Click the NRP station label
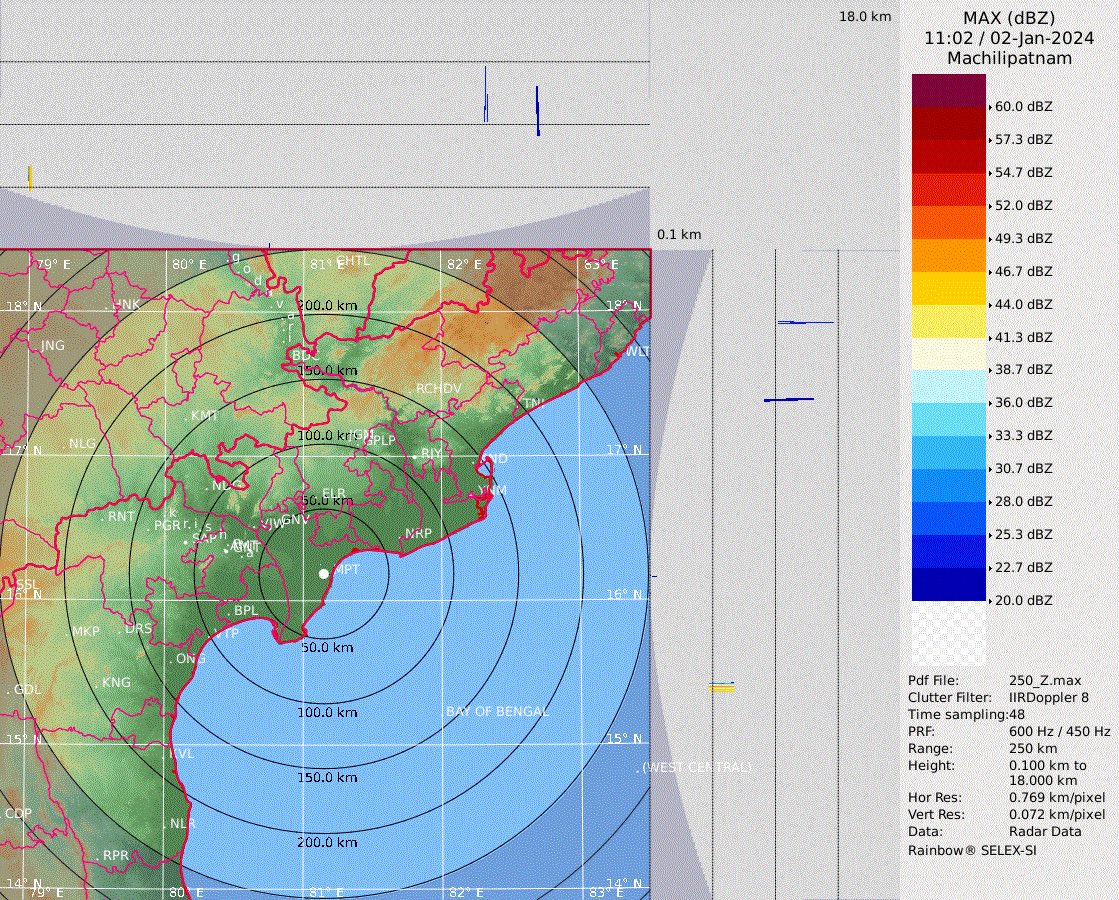This screenshot has width=1119, height=900. tap(418, 533)
